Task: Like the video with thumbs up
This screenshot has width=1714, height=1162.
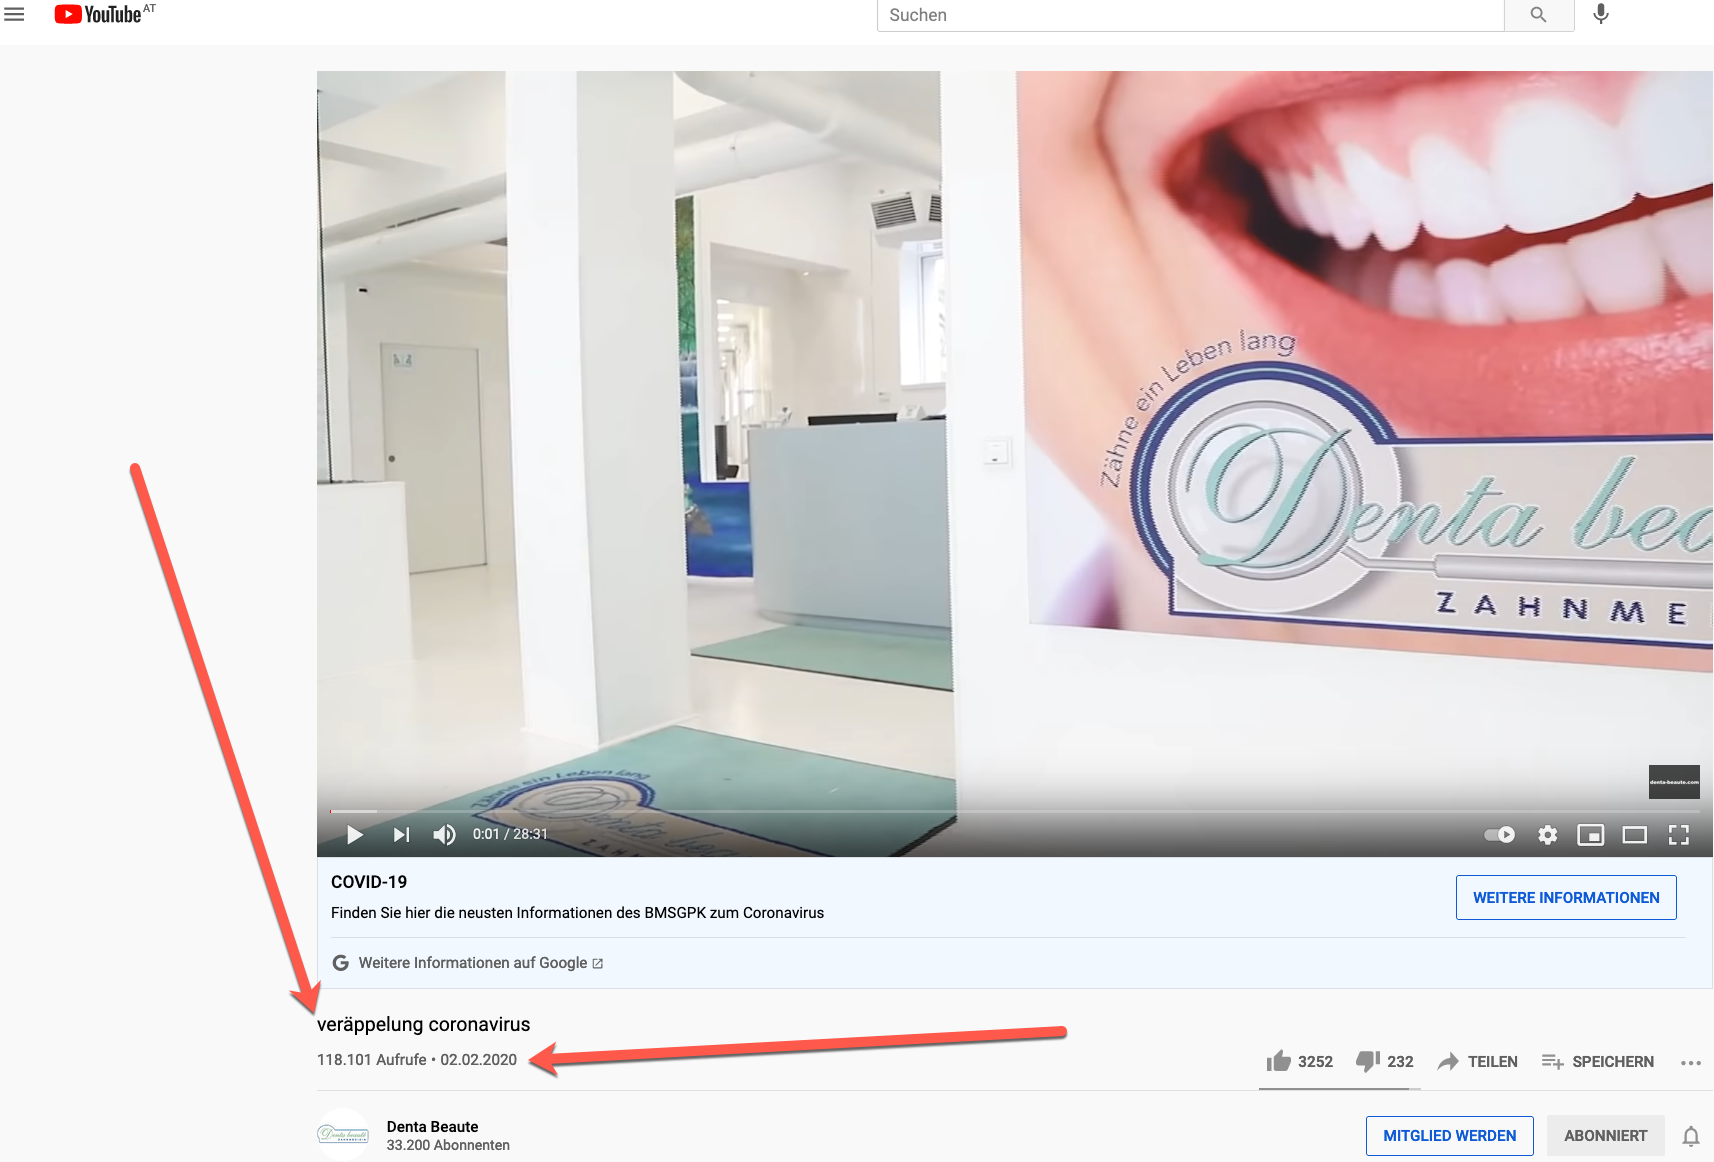Action: pos(1279,1061)
